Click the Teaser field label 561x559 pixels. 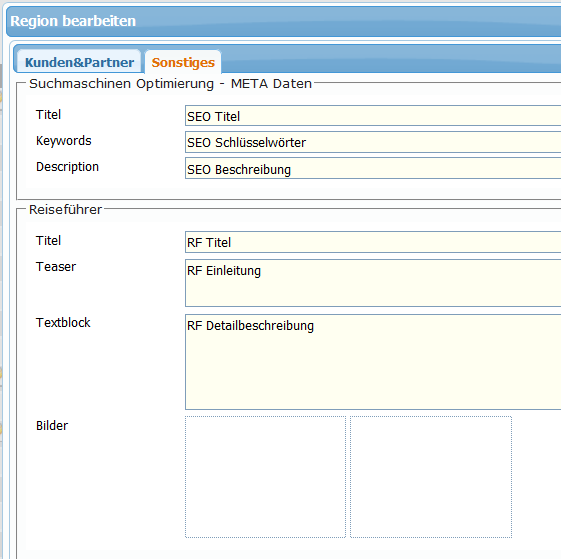[x=56, y=267]
